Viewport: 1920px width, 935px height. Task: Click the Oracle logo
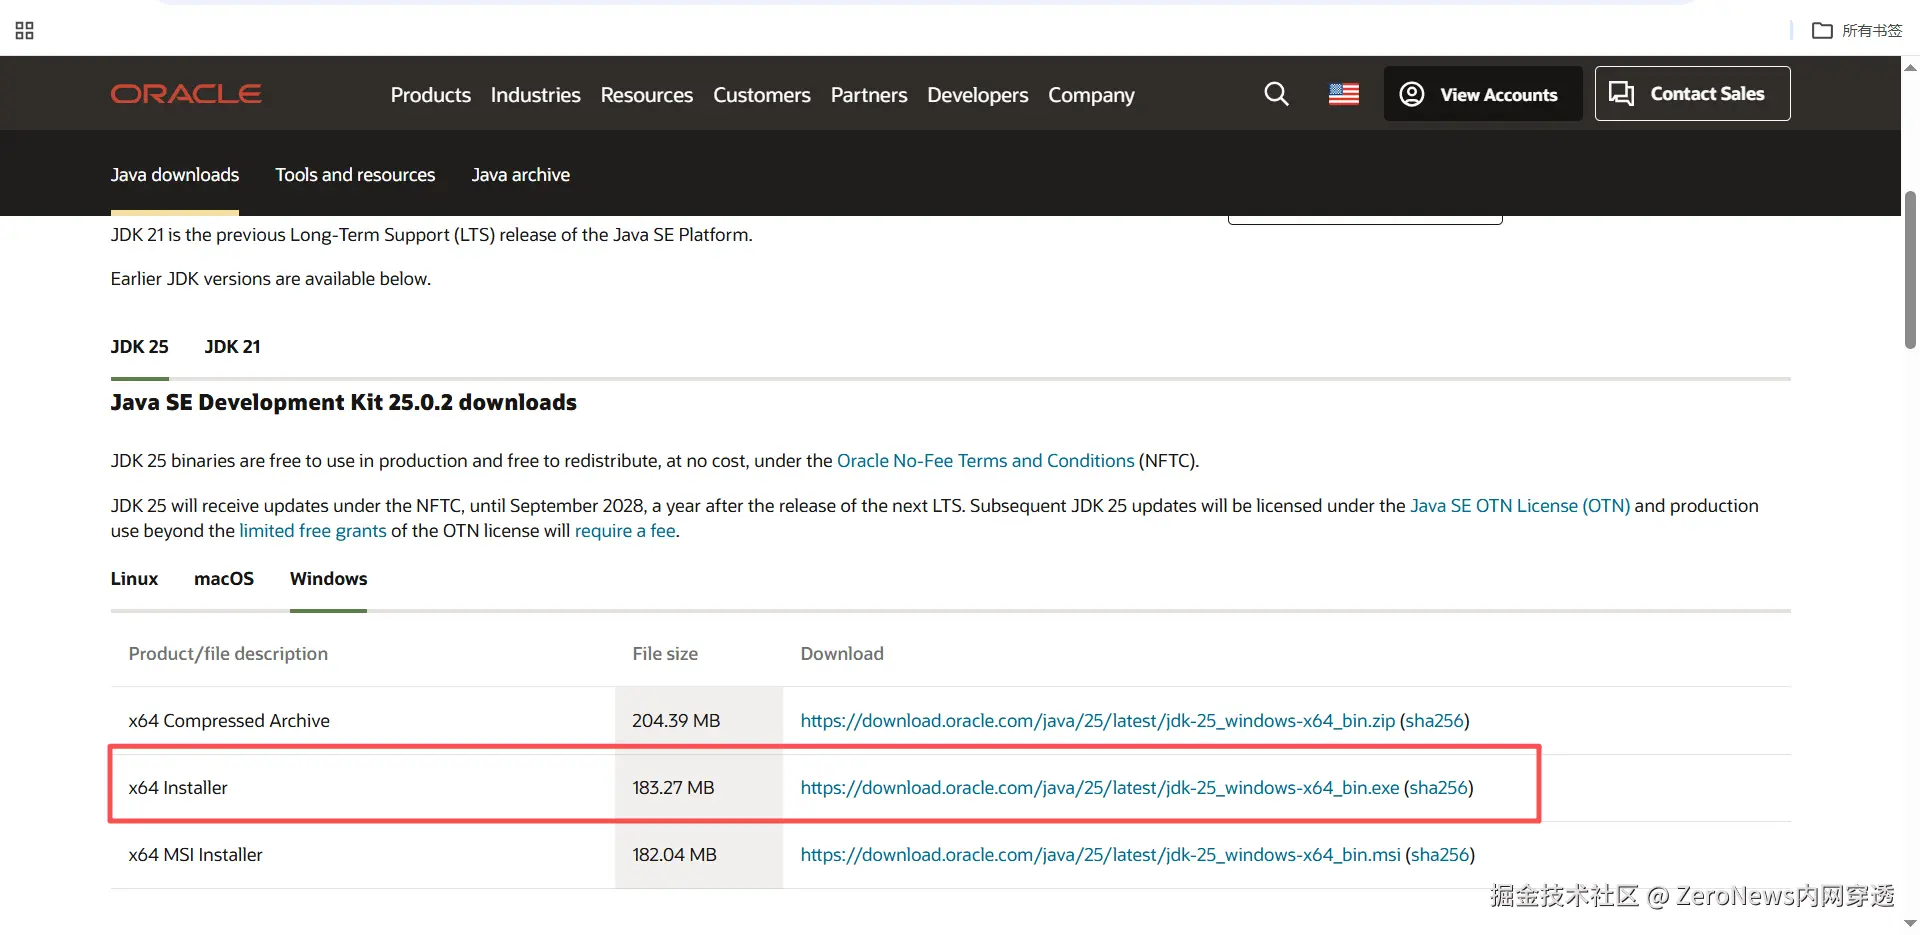point(186,94)
